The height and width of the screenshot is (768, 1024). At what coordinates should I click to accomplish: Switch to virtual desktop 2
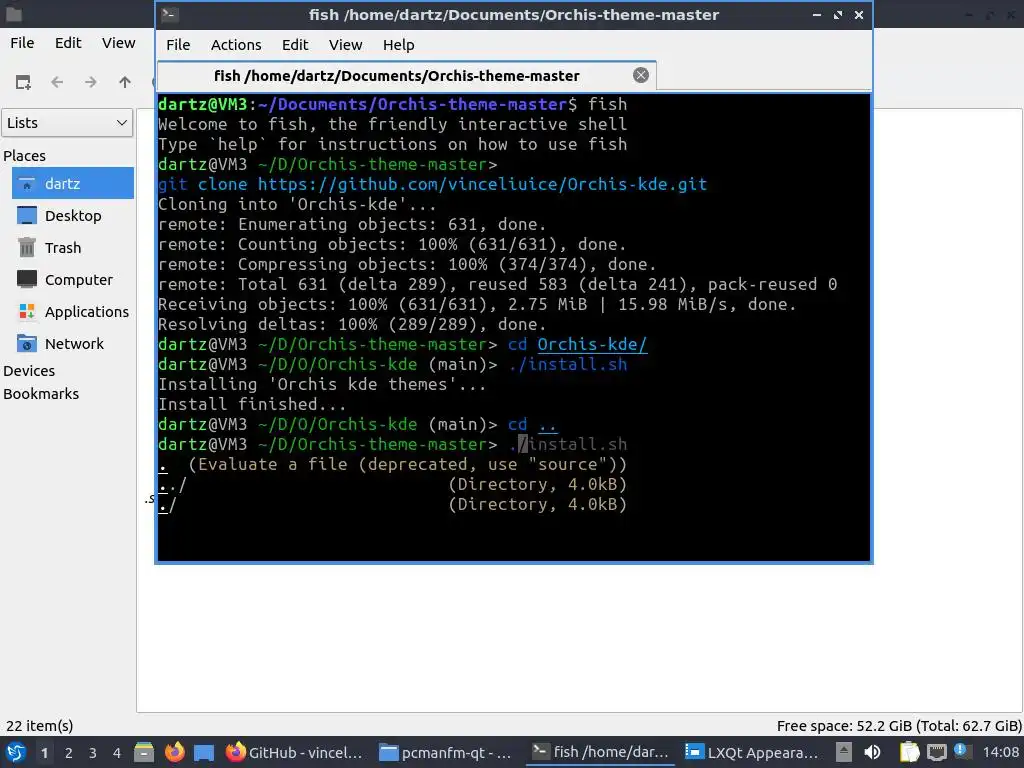pyautogui.click(x=69, y=753)
